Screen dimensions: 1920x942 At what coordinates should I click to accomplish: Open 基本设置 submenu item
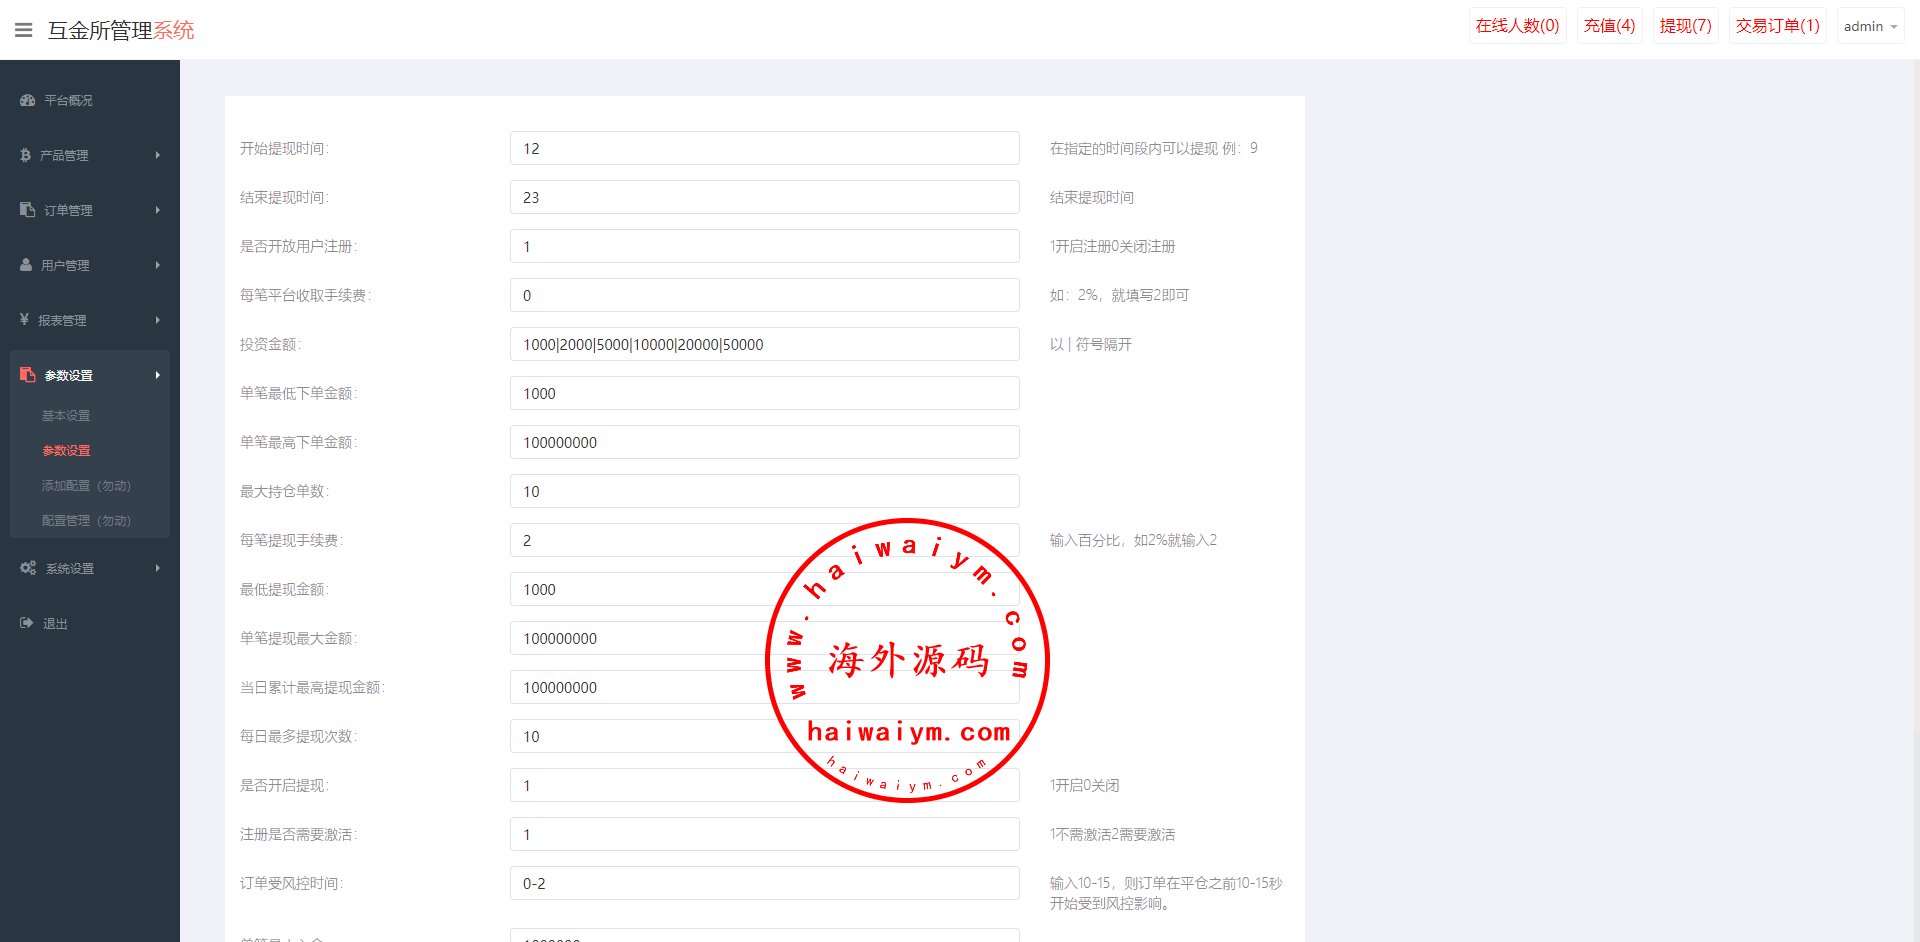[x=66, y=415]
